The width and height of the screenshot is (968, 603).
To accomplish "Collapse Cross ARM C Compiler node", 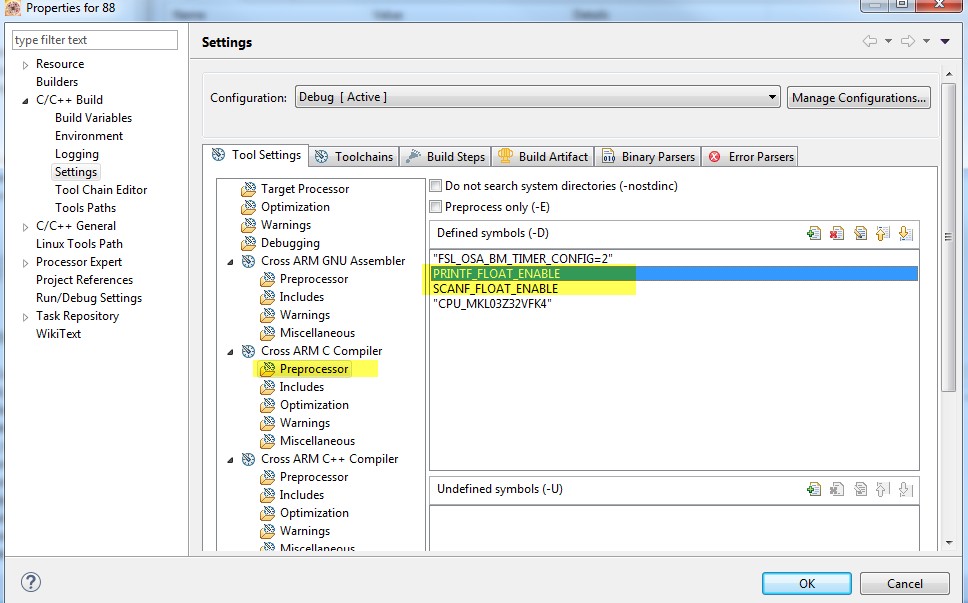I will (x=230, y=352).
